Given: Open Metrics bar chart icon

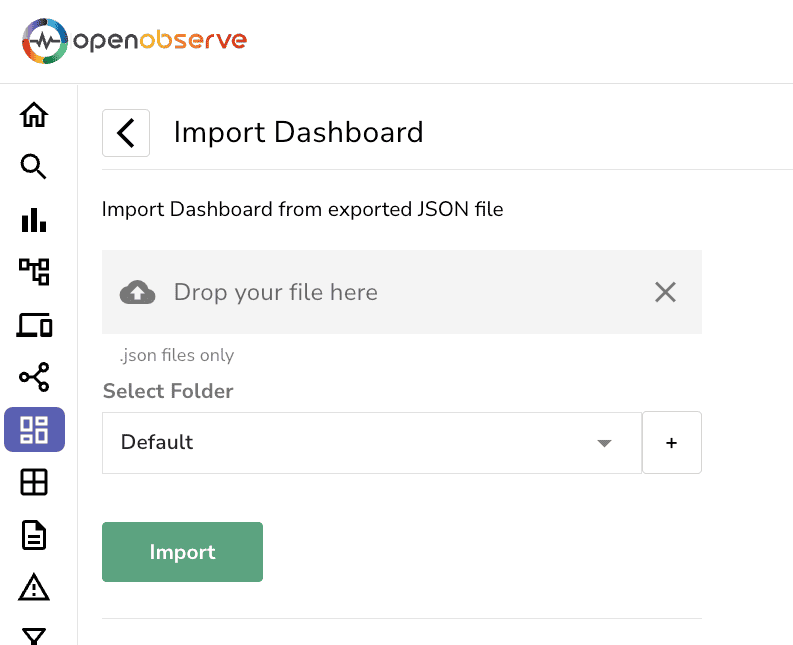Looking at the screenshot, I should pyautogui.click(x=34, y=220).
